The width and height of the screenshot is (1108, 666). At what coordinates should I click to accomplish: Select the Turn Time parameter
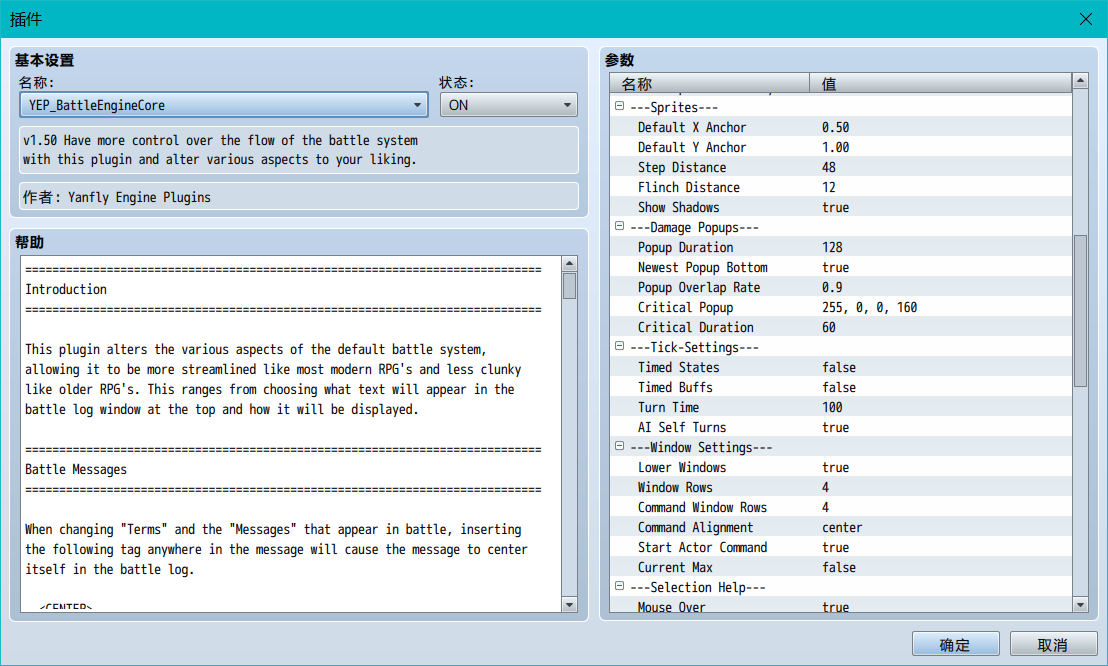pyautogui.click(x=841, y=407)
